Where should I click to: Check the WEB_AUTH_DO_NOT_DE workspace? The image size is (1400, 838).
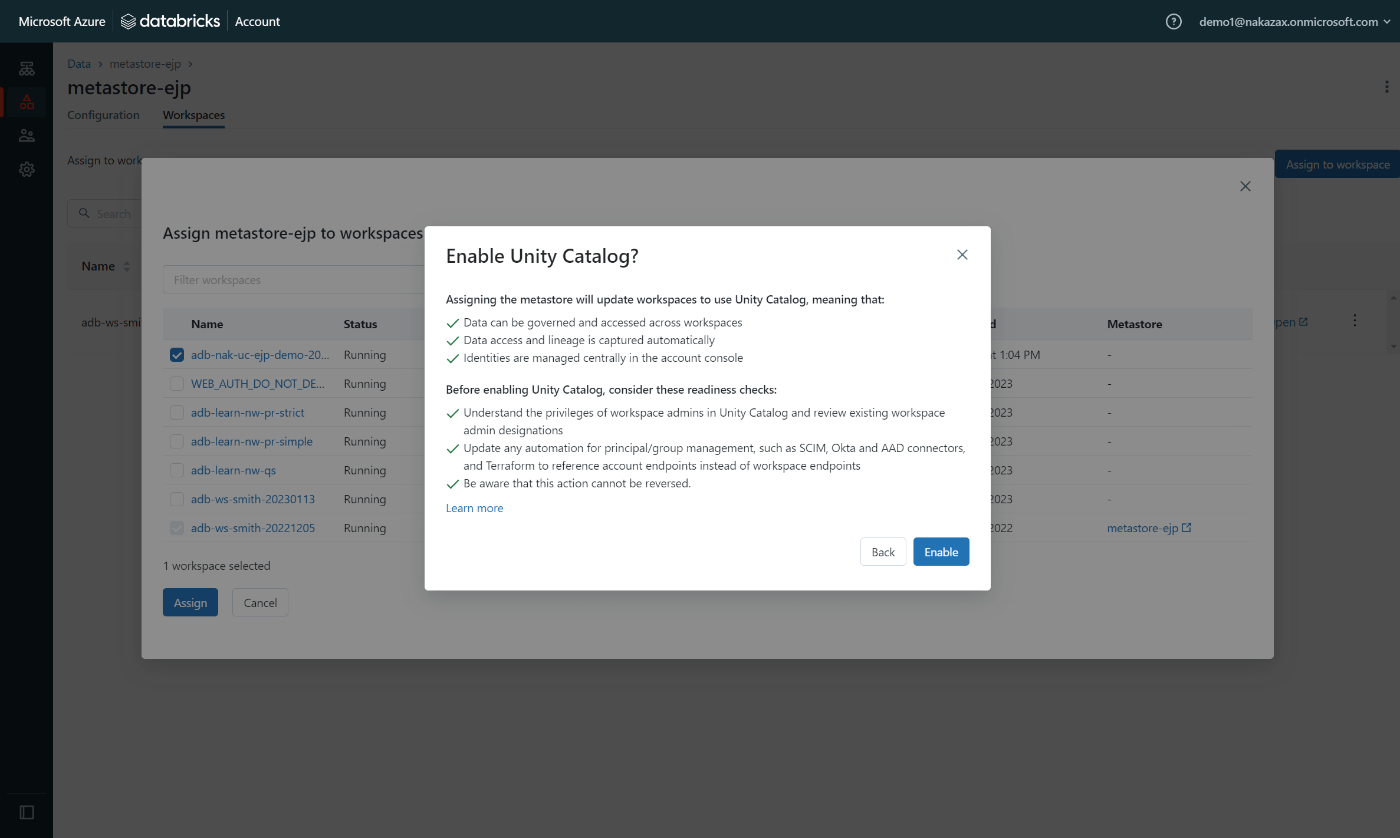tap(177, 383)
